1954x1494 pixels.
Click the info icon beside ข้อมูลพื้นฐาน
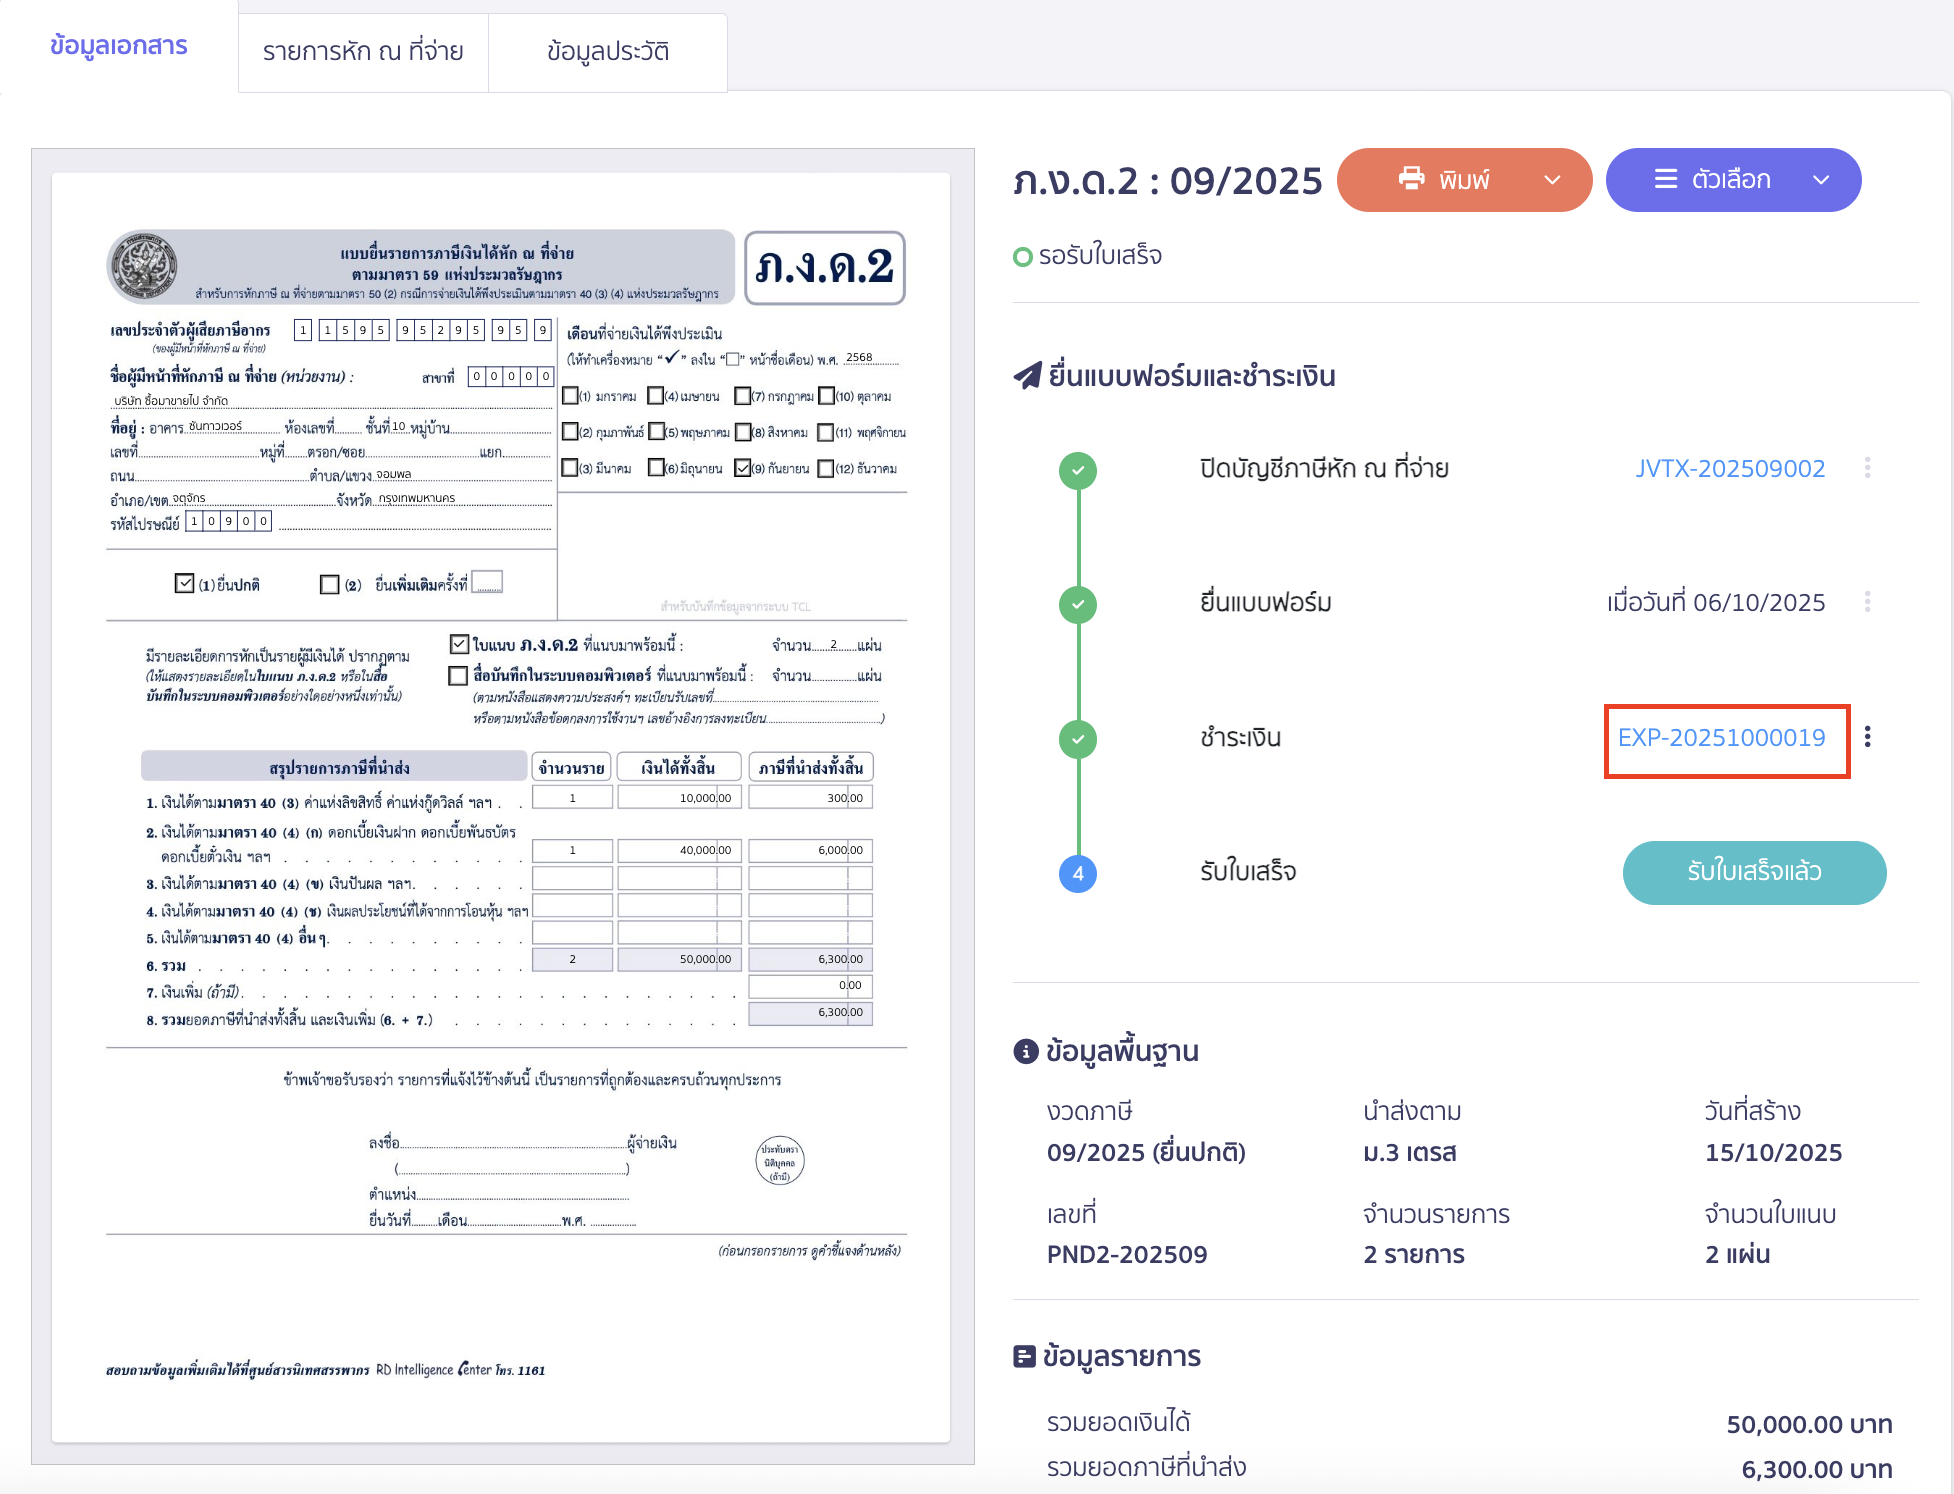(1025, 1051)
